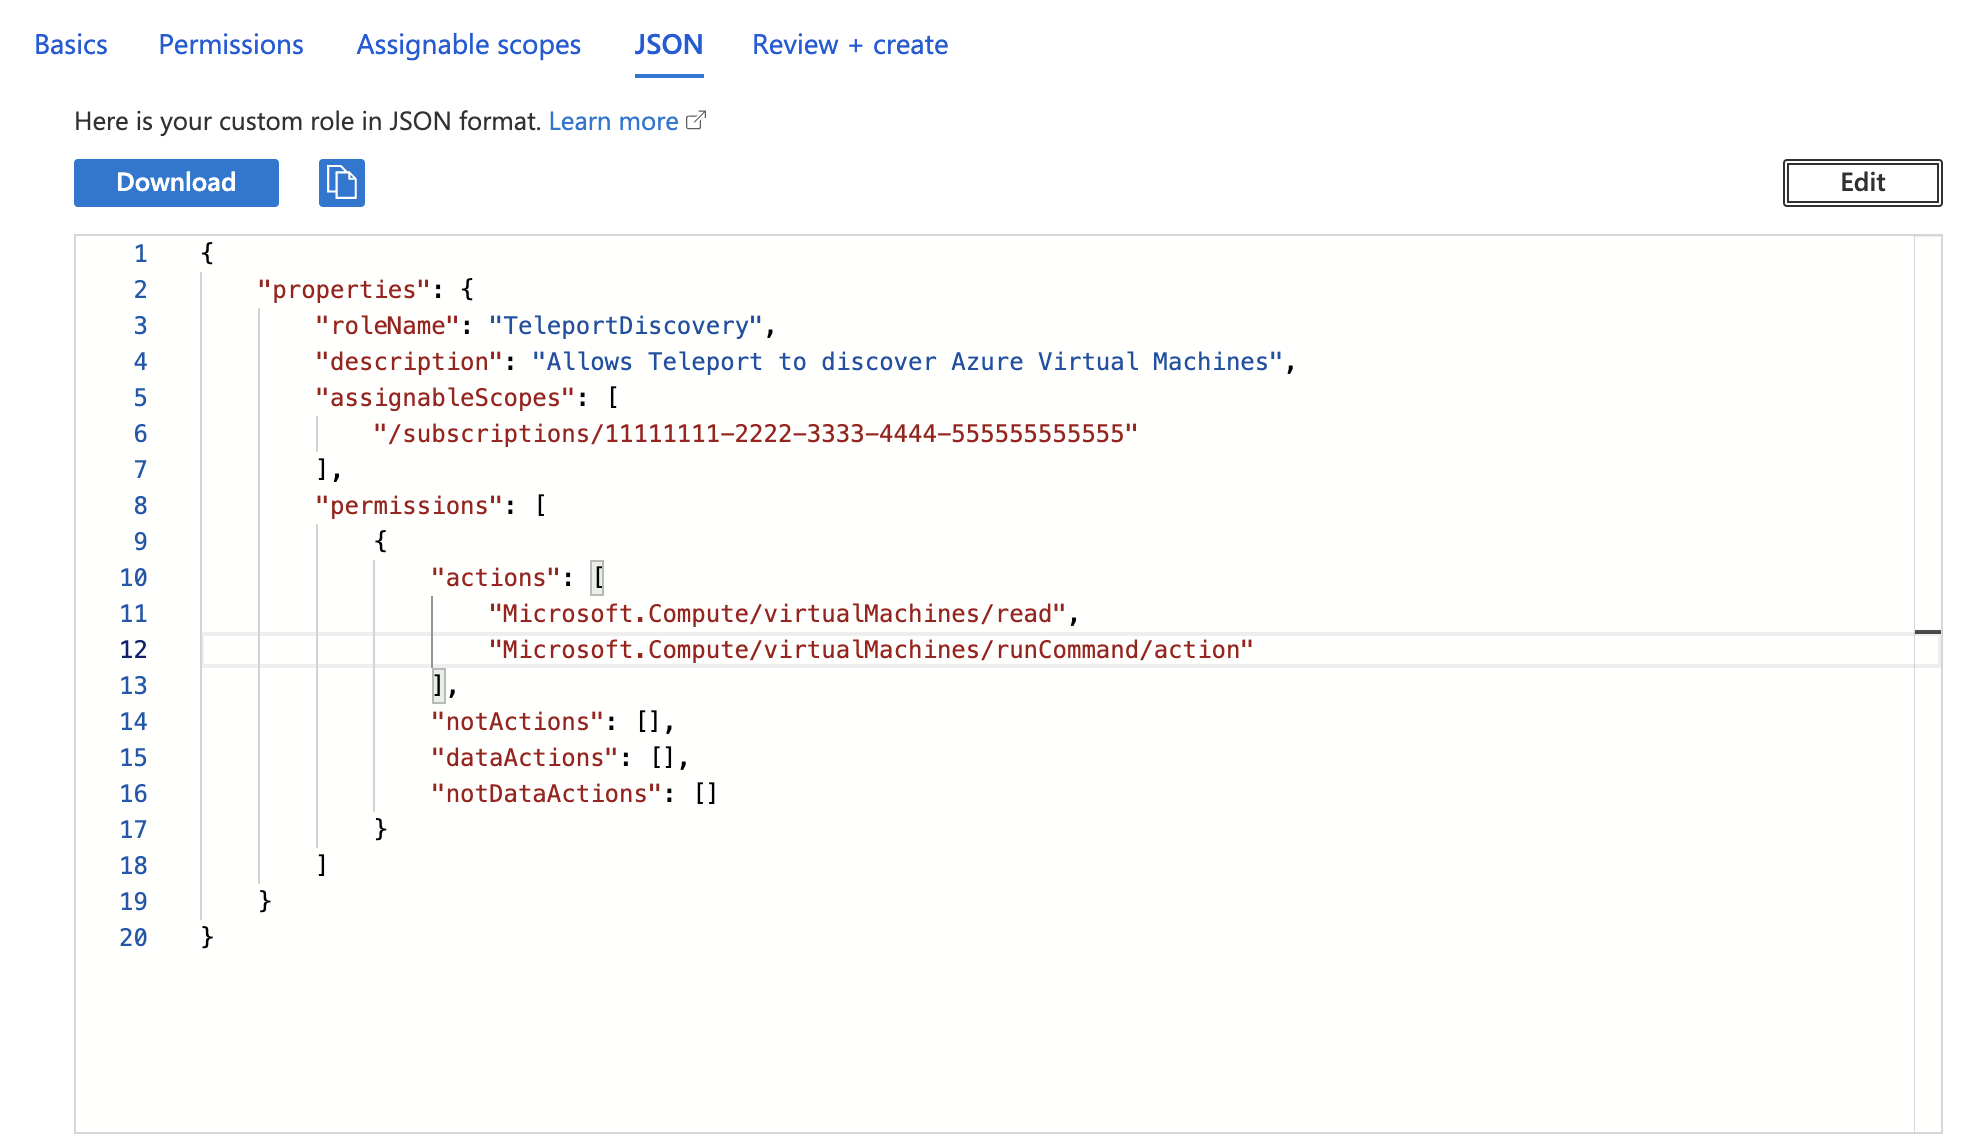Switch to the Basics tab
This screenshot has height=1140, width=1980.
[70, 44]
